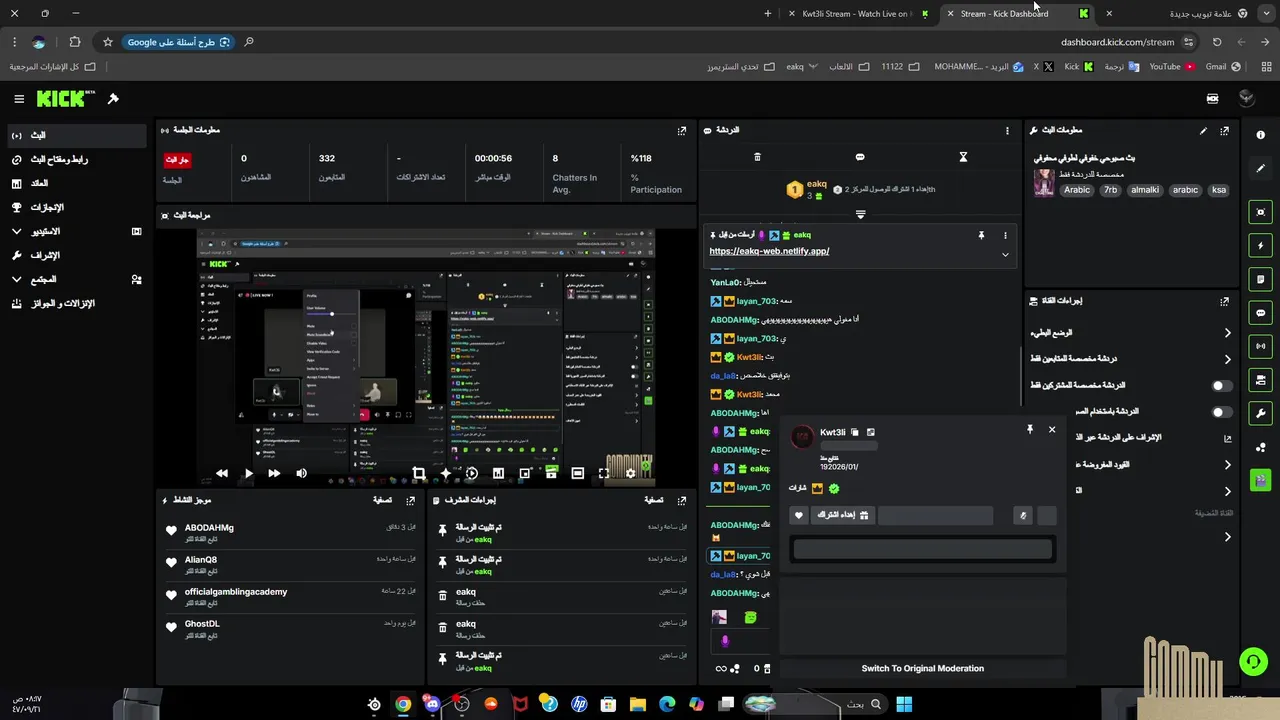This screenshot has width=1280, height=720.
Task: Click the green lightning bolt sidebar button
Action: click(1260, 245)
